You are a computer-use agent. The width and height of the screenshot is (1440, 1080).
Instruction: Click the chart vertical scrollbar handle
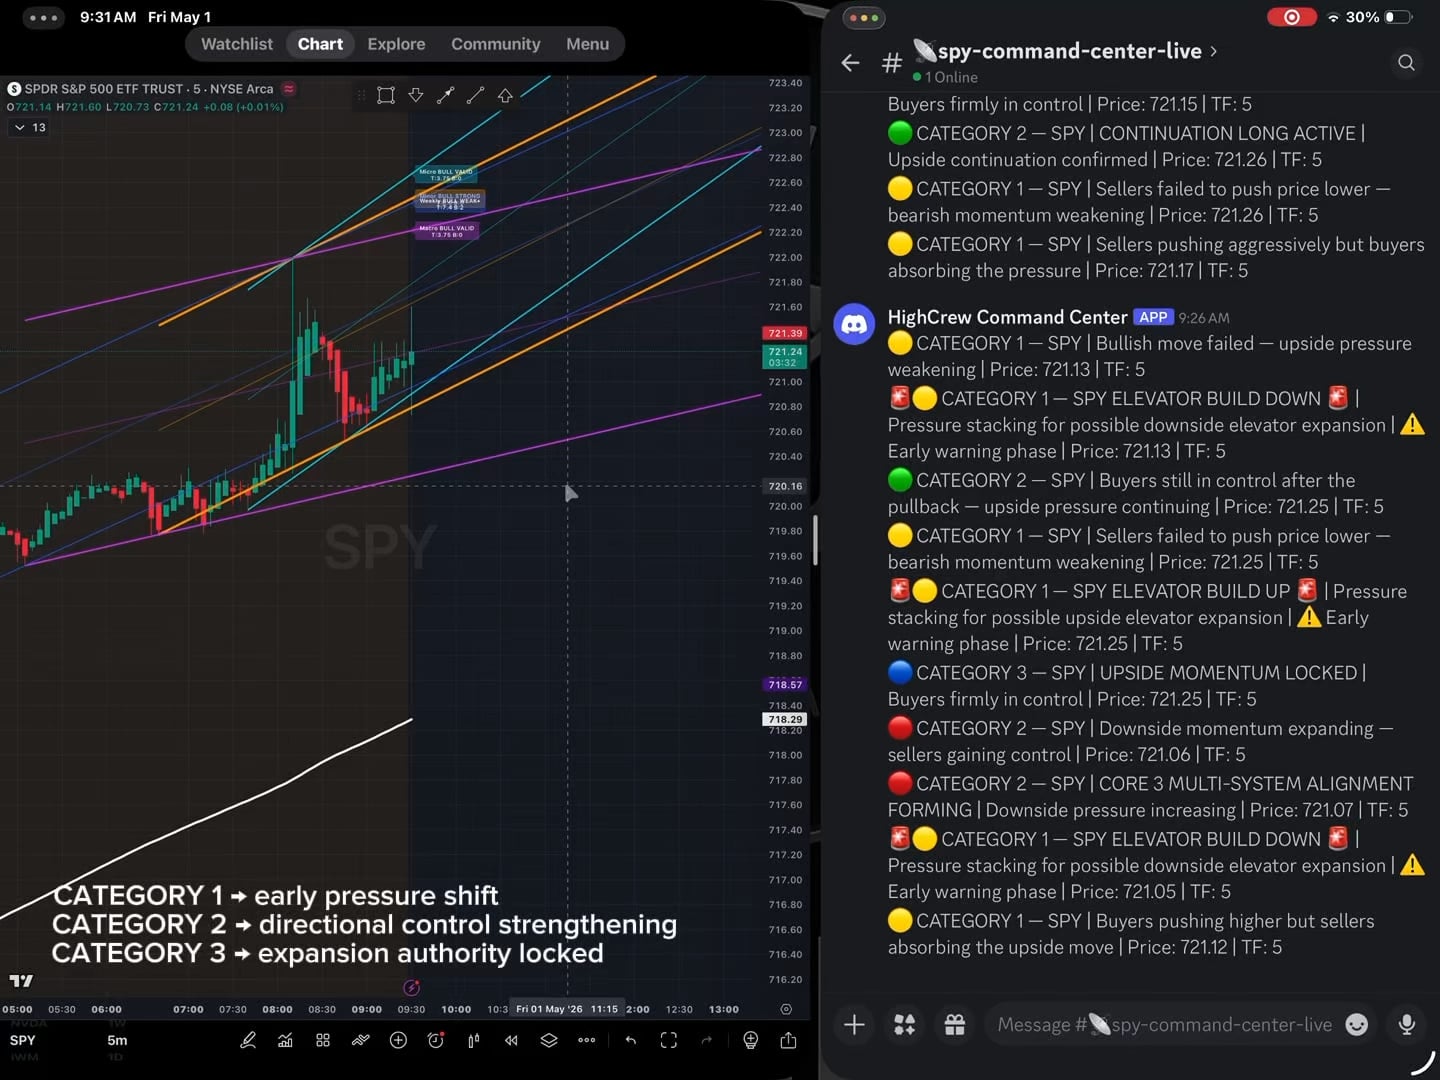click(x=816, y=540)
